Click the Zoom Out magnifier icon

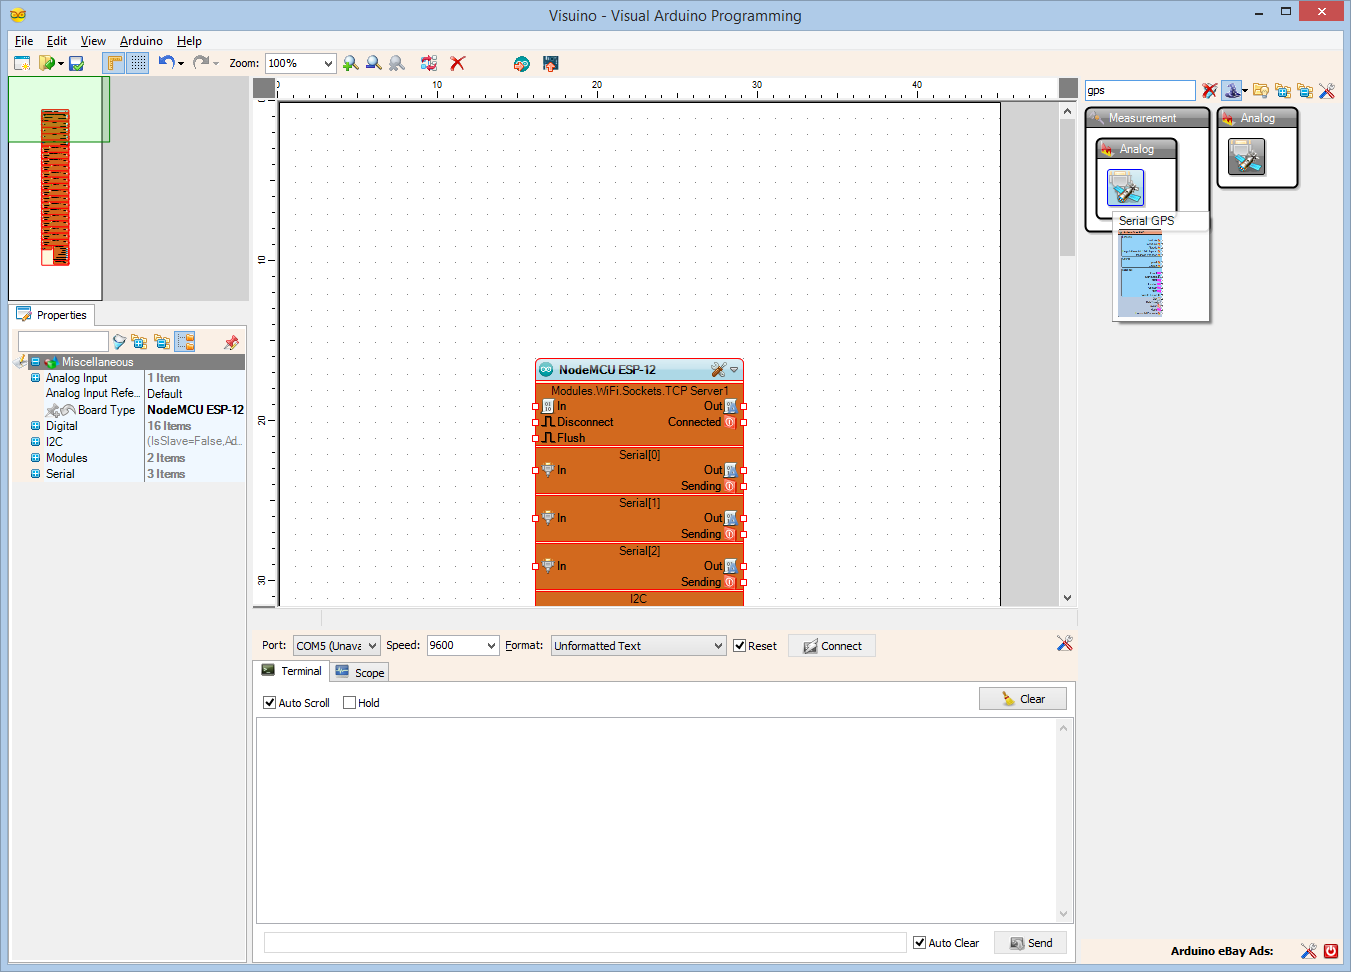374,63
